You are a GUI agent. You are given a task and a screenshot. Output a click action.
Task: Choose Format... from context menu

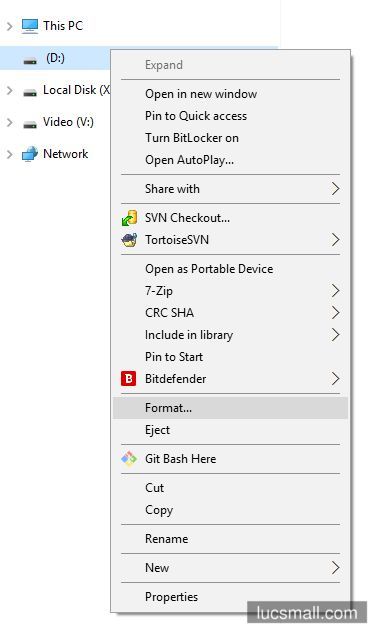(230, 408)
